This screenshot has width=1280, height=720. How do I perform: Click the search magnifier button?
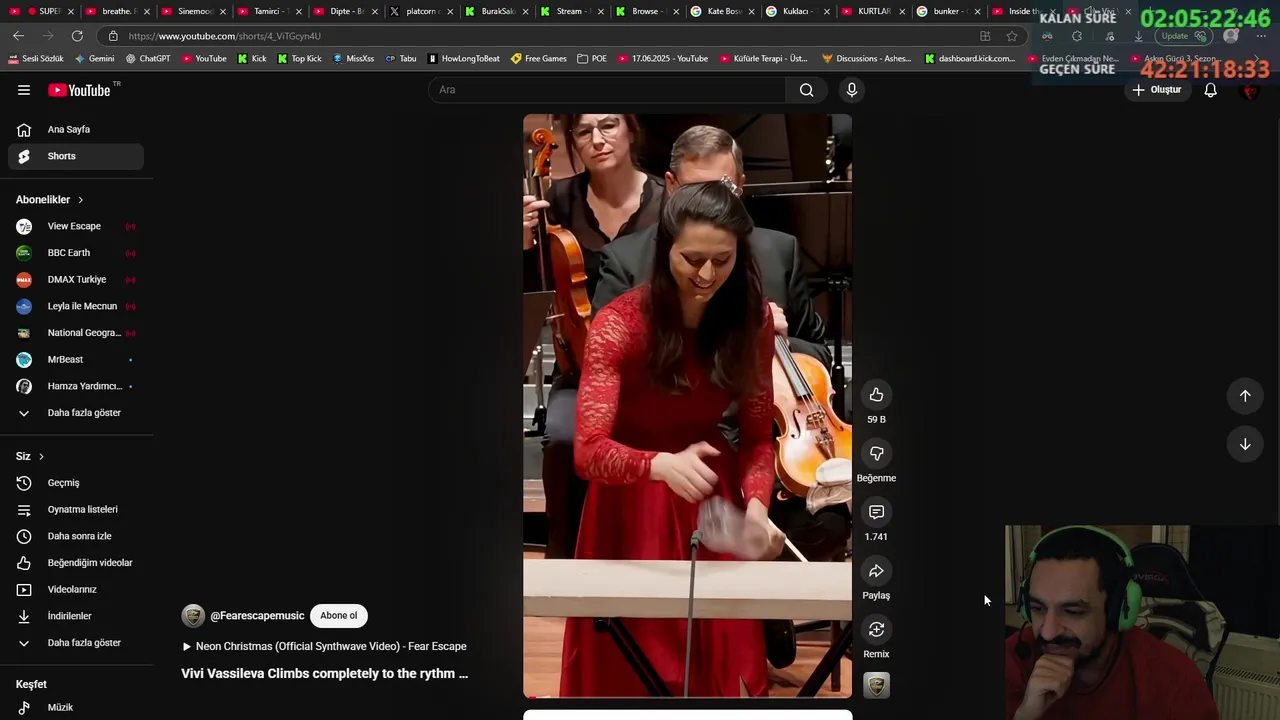(x=806, y=90)
